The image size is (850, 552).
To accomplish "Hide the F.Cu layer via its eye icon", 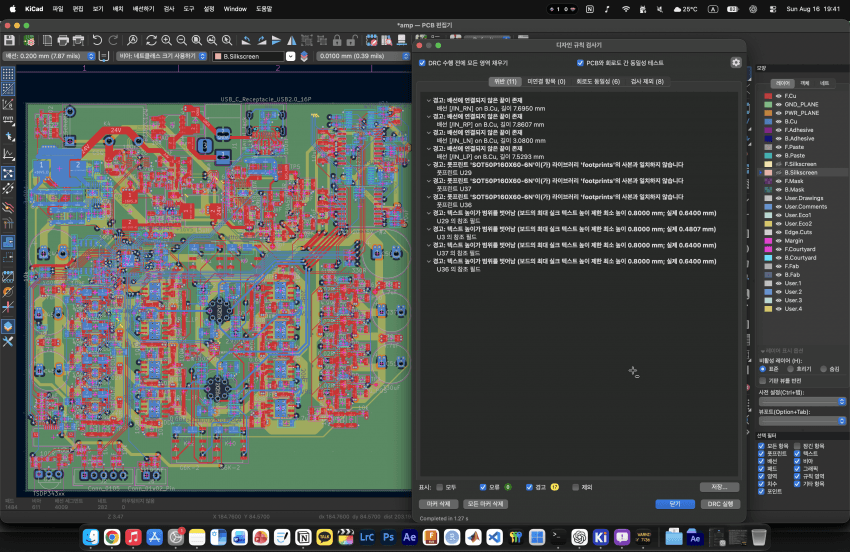I will click(x=778, y=96).
